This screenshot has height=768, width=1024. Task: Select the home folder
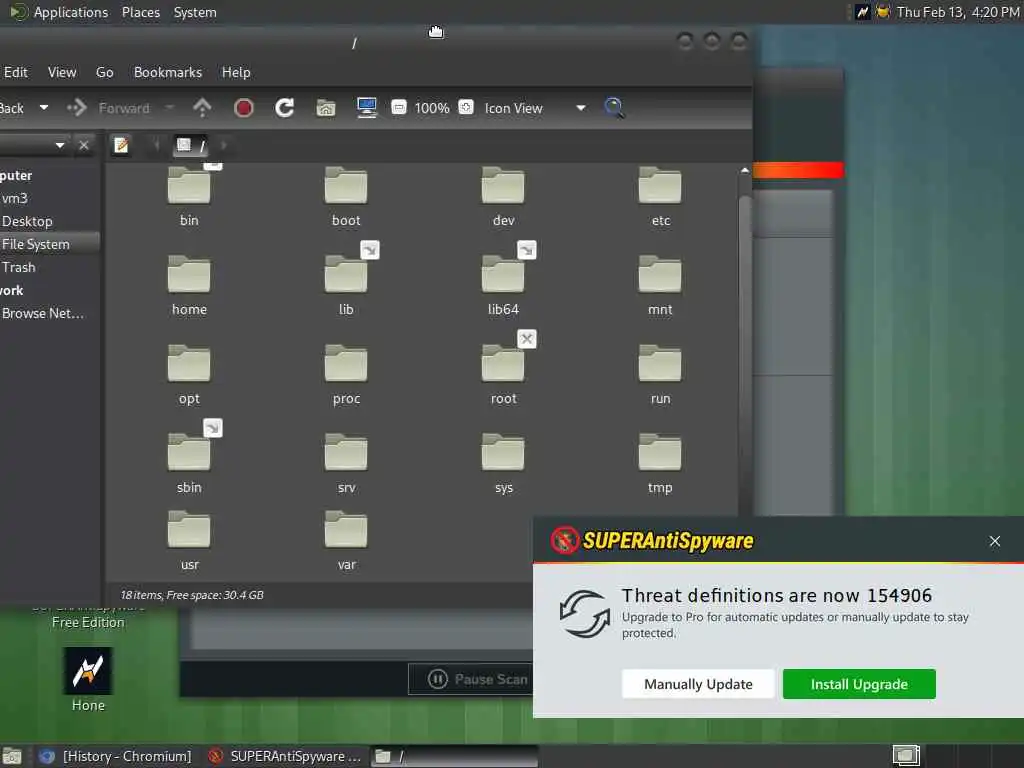coord(189,285)
